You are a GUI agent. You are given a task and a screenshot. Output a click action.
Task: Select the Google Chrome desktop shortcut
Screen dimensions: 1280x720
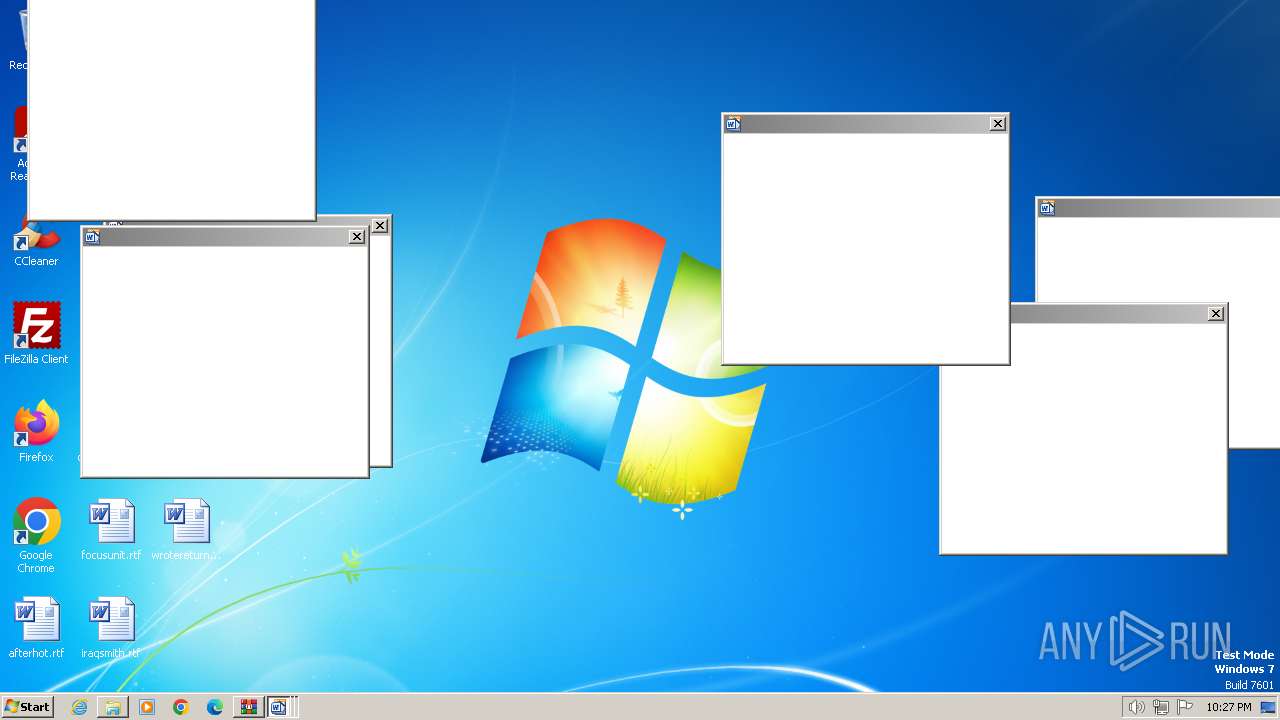[x=36, y=536]
